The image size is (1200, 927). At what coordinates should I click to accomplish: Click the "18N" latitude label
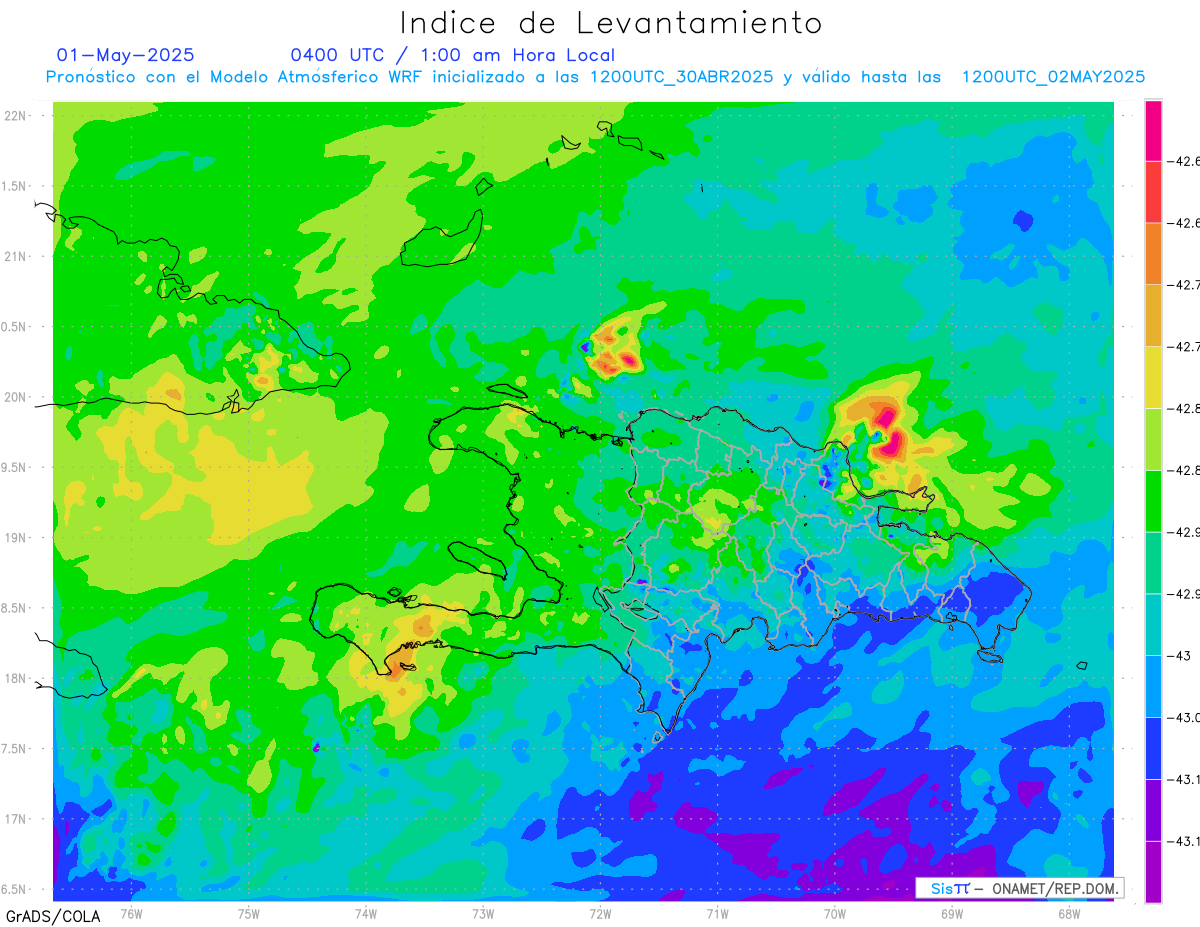(16, 679)
